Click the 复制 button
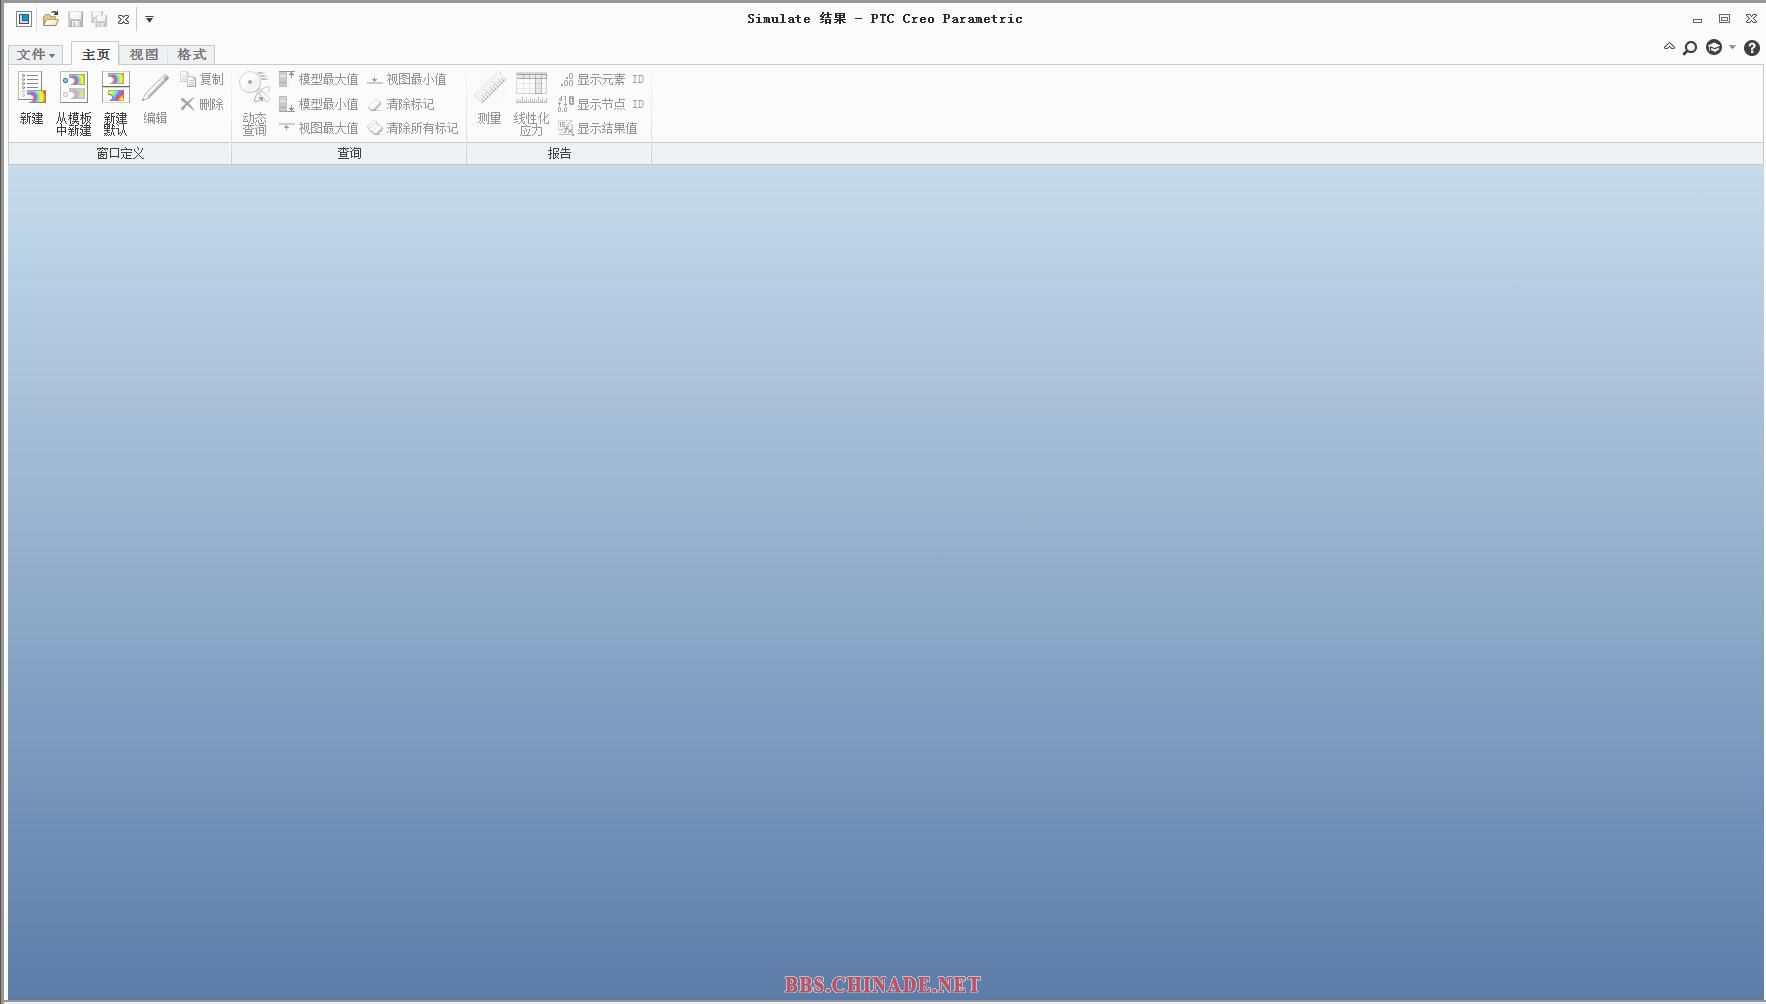This screenshot has height=1004, width=1766. point(202,79)
